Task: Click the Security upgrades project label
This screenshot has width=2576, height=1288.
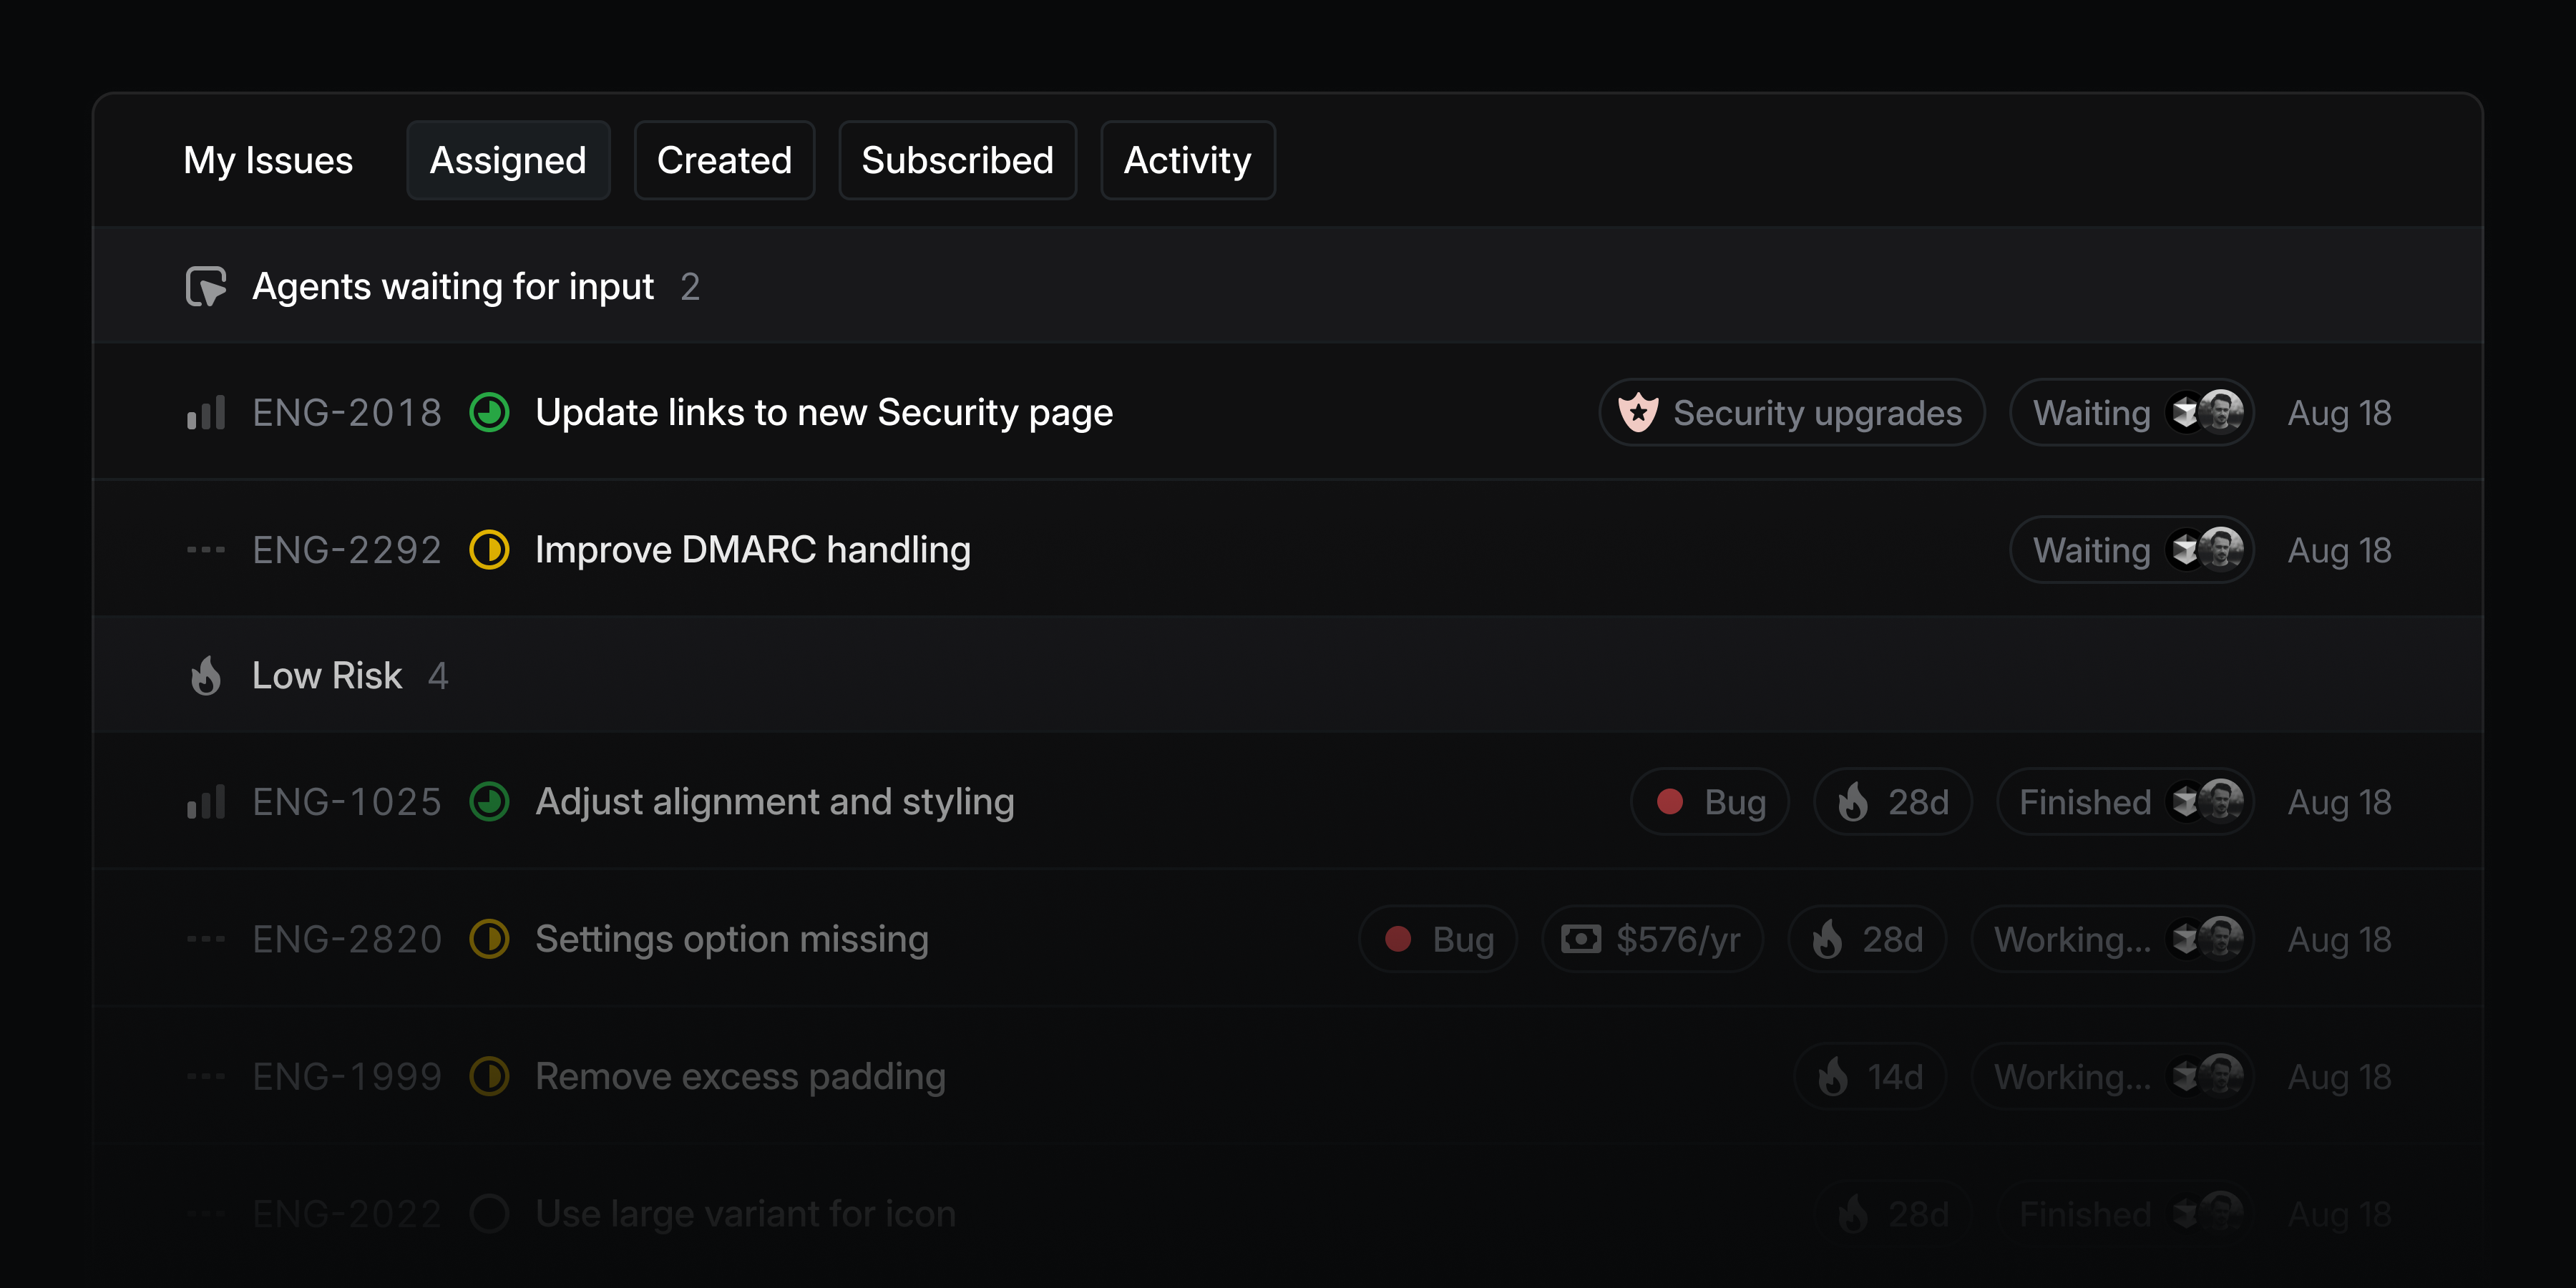Action: pos(1791,412)
